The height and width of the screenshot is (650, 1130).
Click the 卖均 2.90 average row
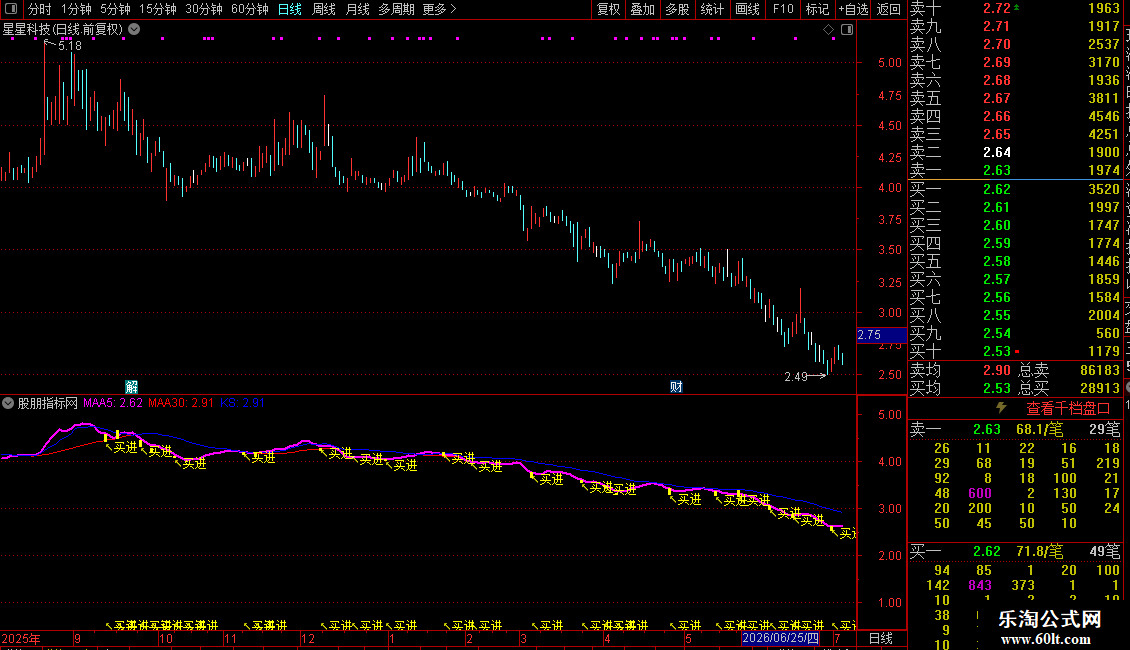click(961, 370)
